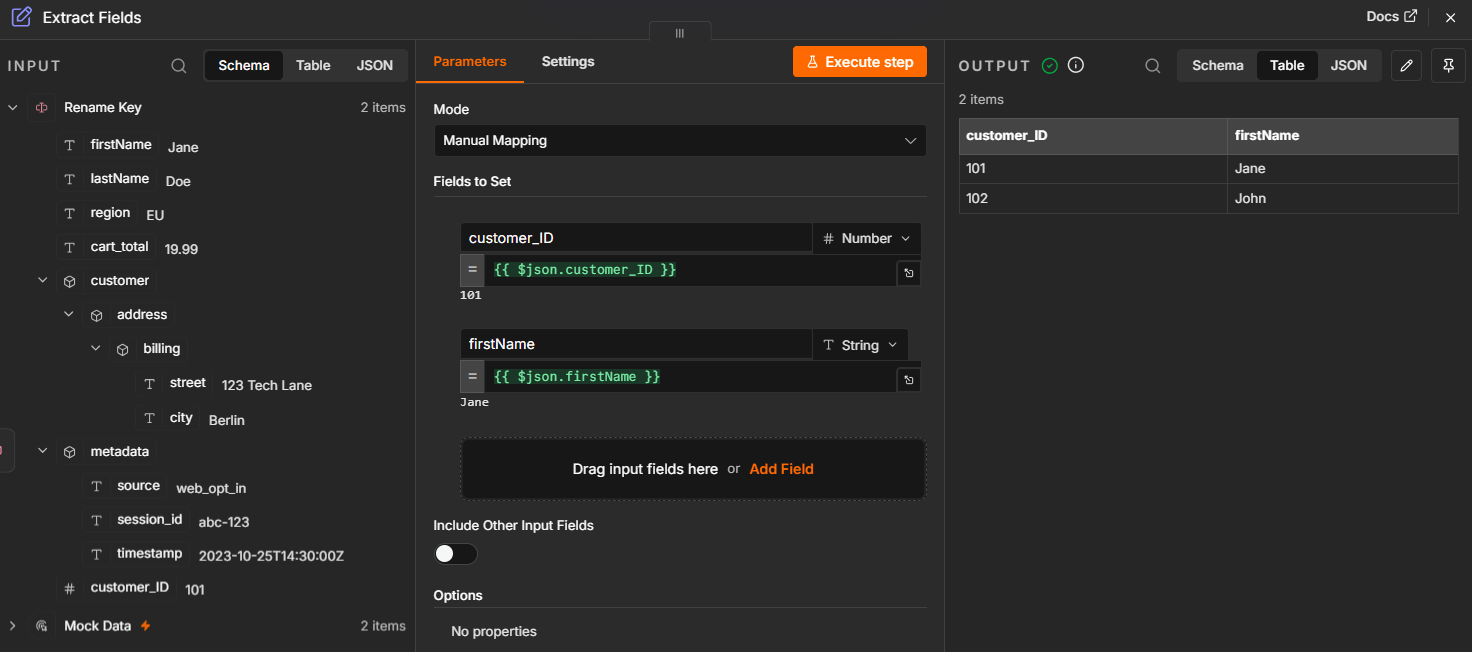Open the Docs external link
Screen dimensions: 1472x652
coord(1392,17)
